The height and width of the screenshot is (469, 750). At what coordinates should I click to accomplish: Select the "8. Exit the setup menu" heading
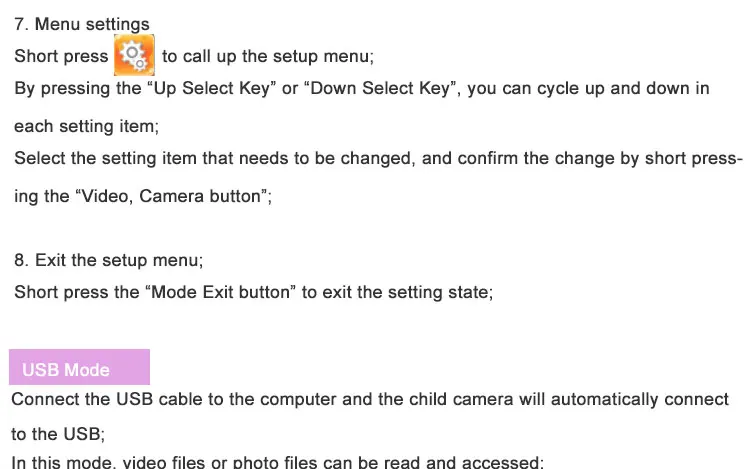click(x=108, y=260)
